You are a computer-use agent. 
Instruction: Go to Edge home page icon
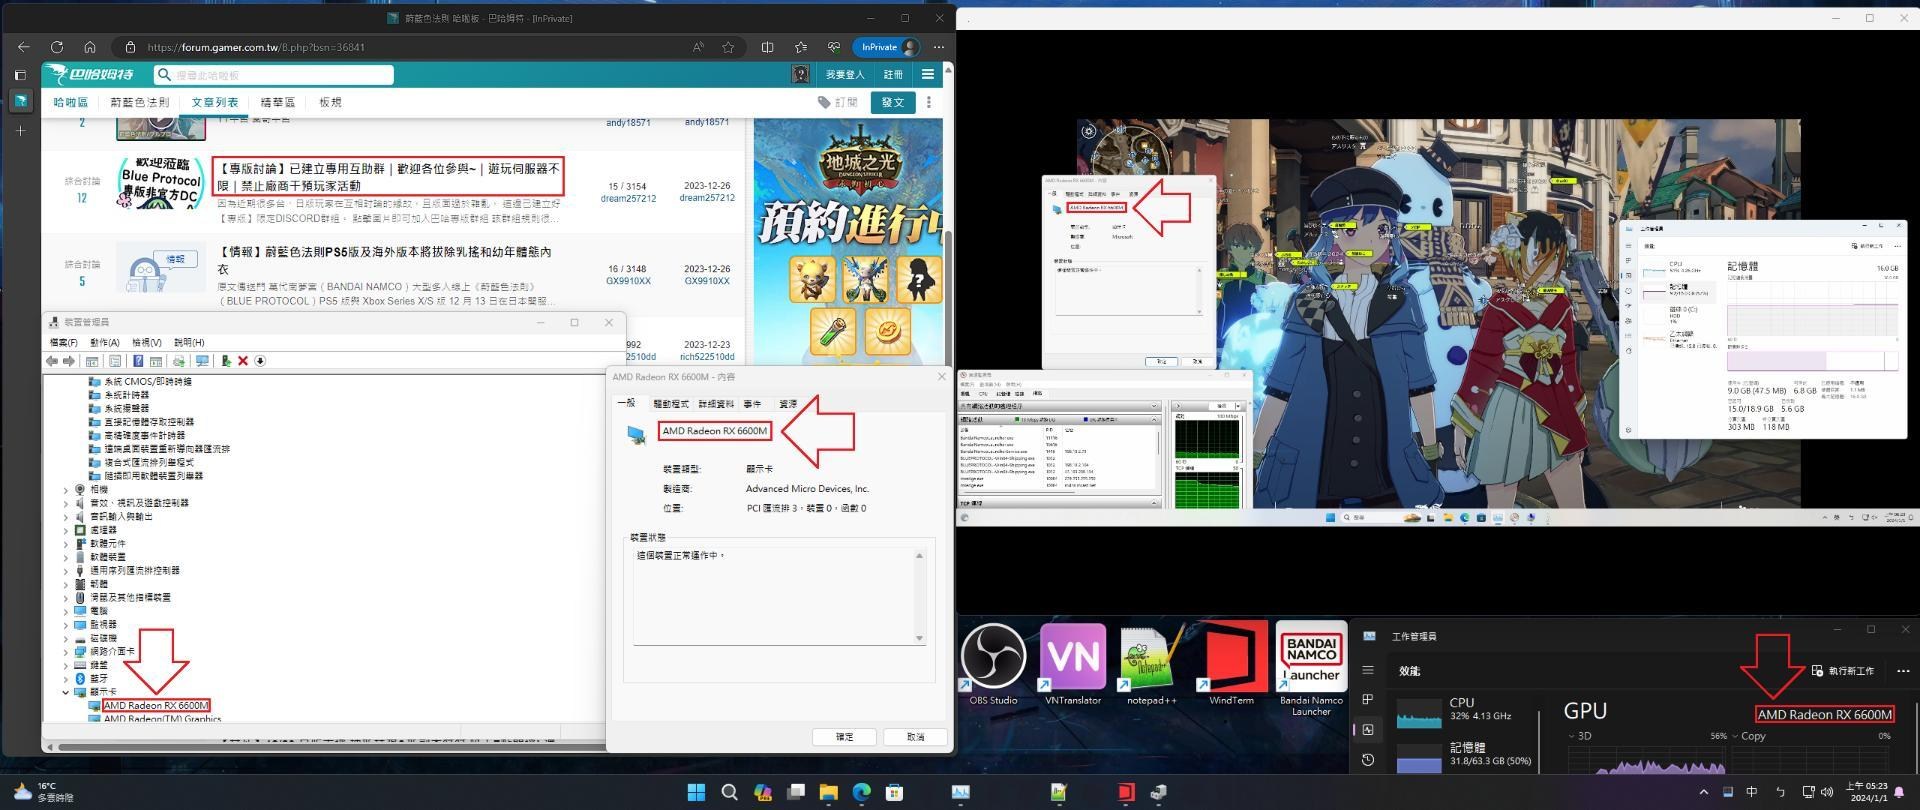point(90,47)
